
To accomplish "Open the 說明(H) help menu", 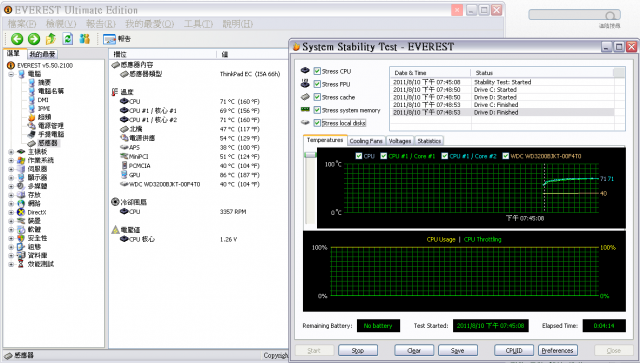I will (238, 24).
